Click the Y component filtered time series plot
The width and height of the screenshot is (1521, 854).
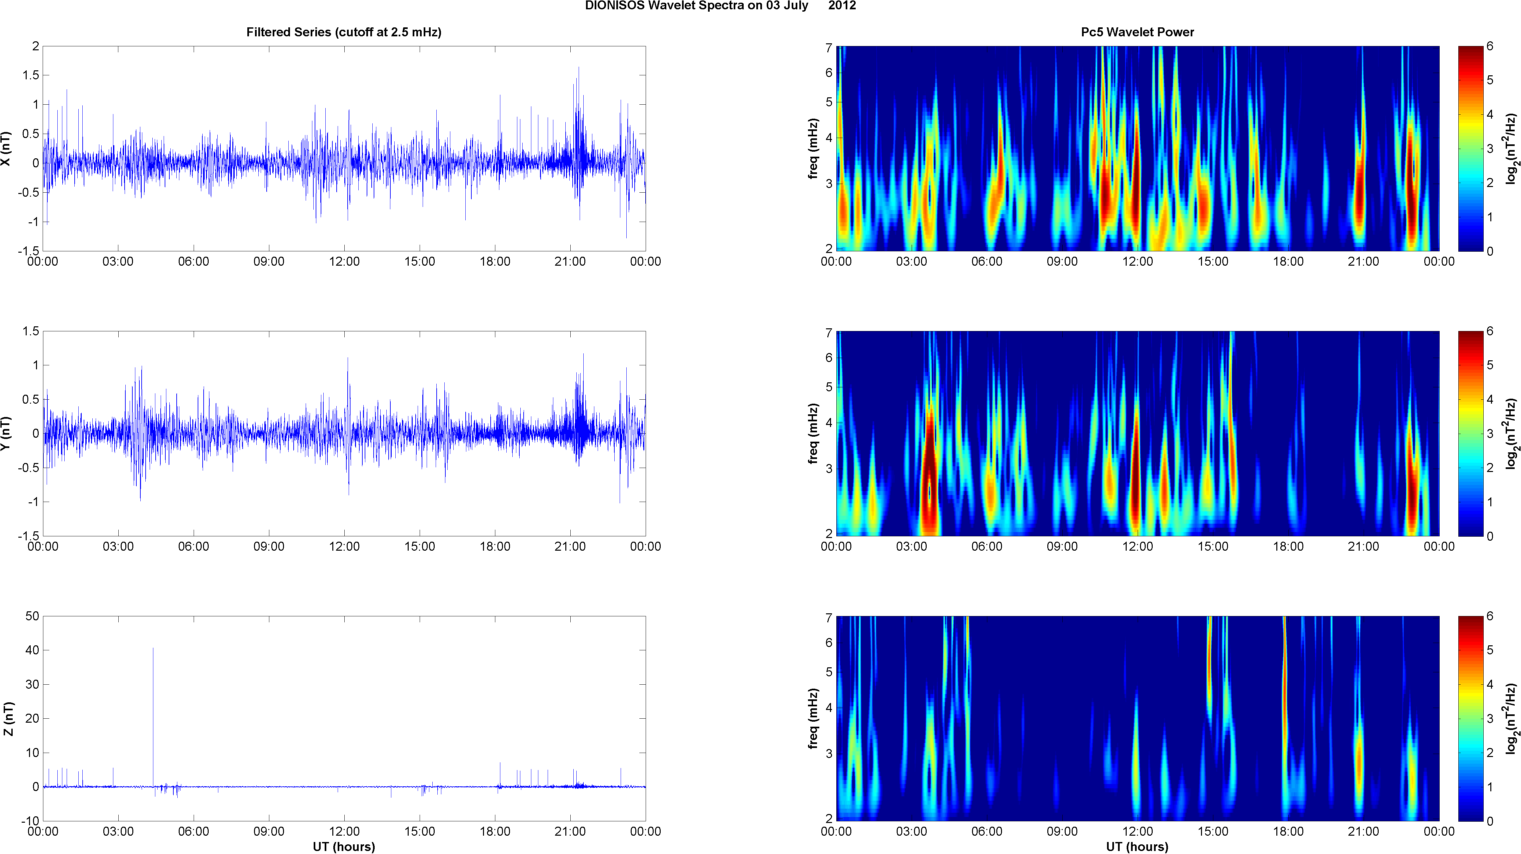coord(344,433)
